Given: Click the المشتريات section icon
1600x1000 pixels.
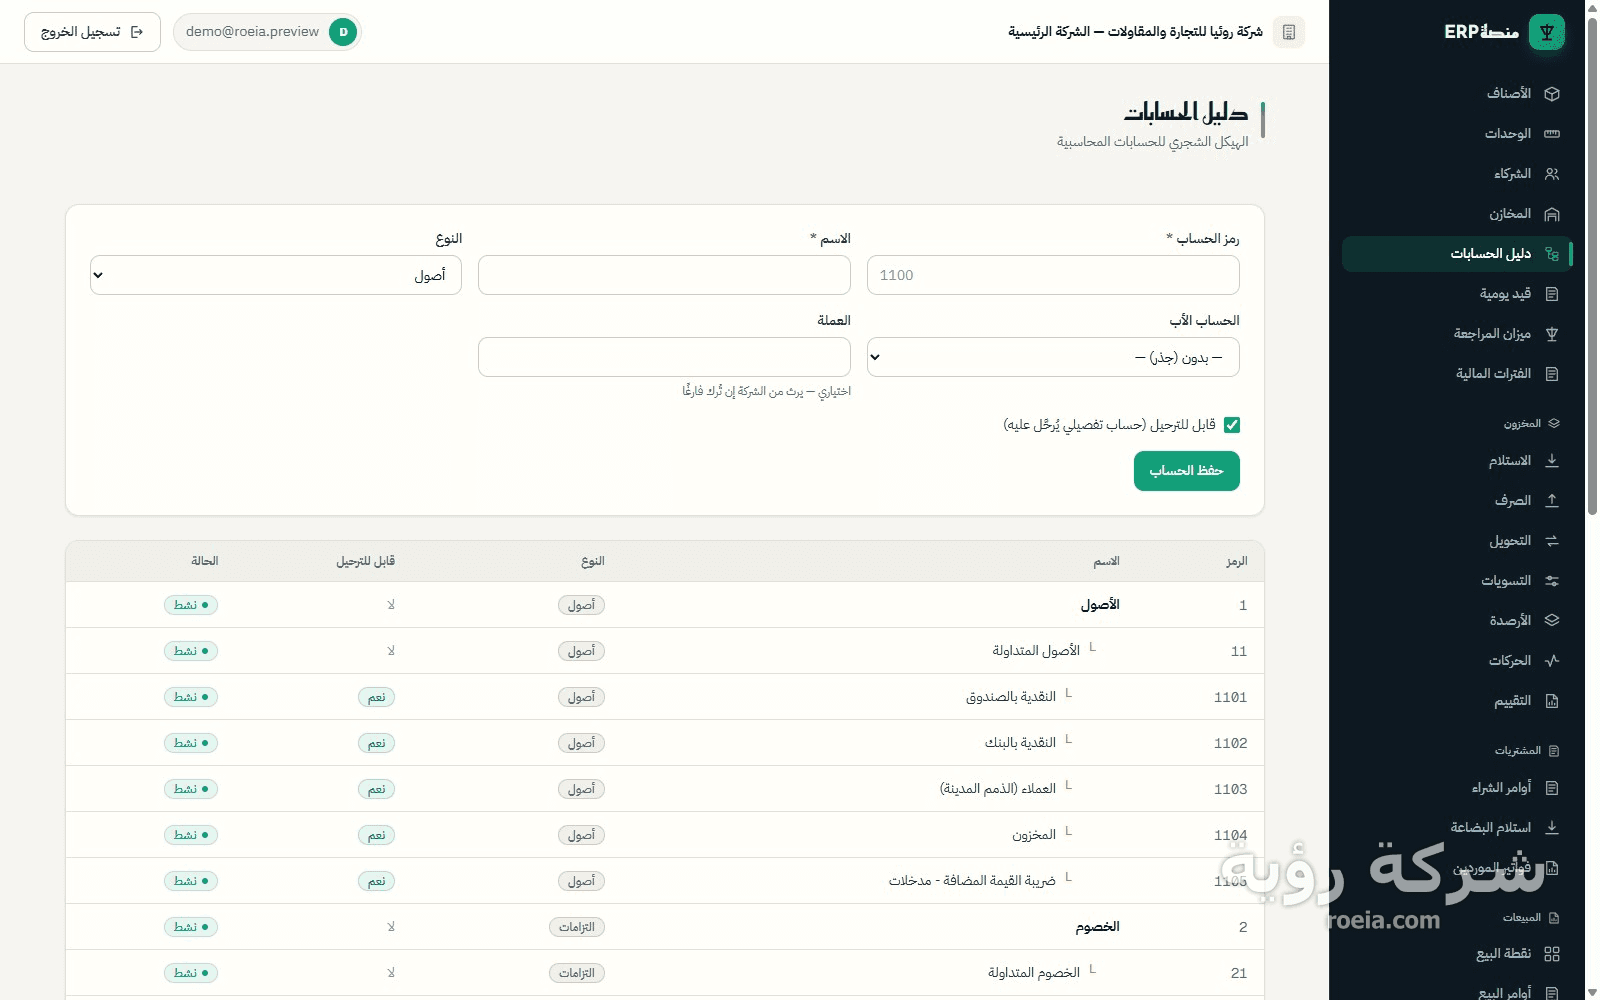Looking at the screenshot, I should click(1554, 751).
